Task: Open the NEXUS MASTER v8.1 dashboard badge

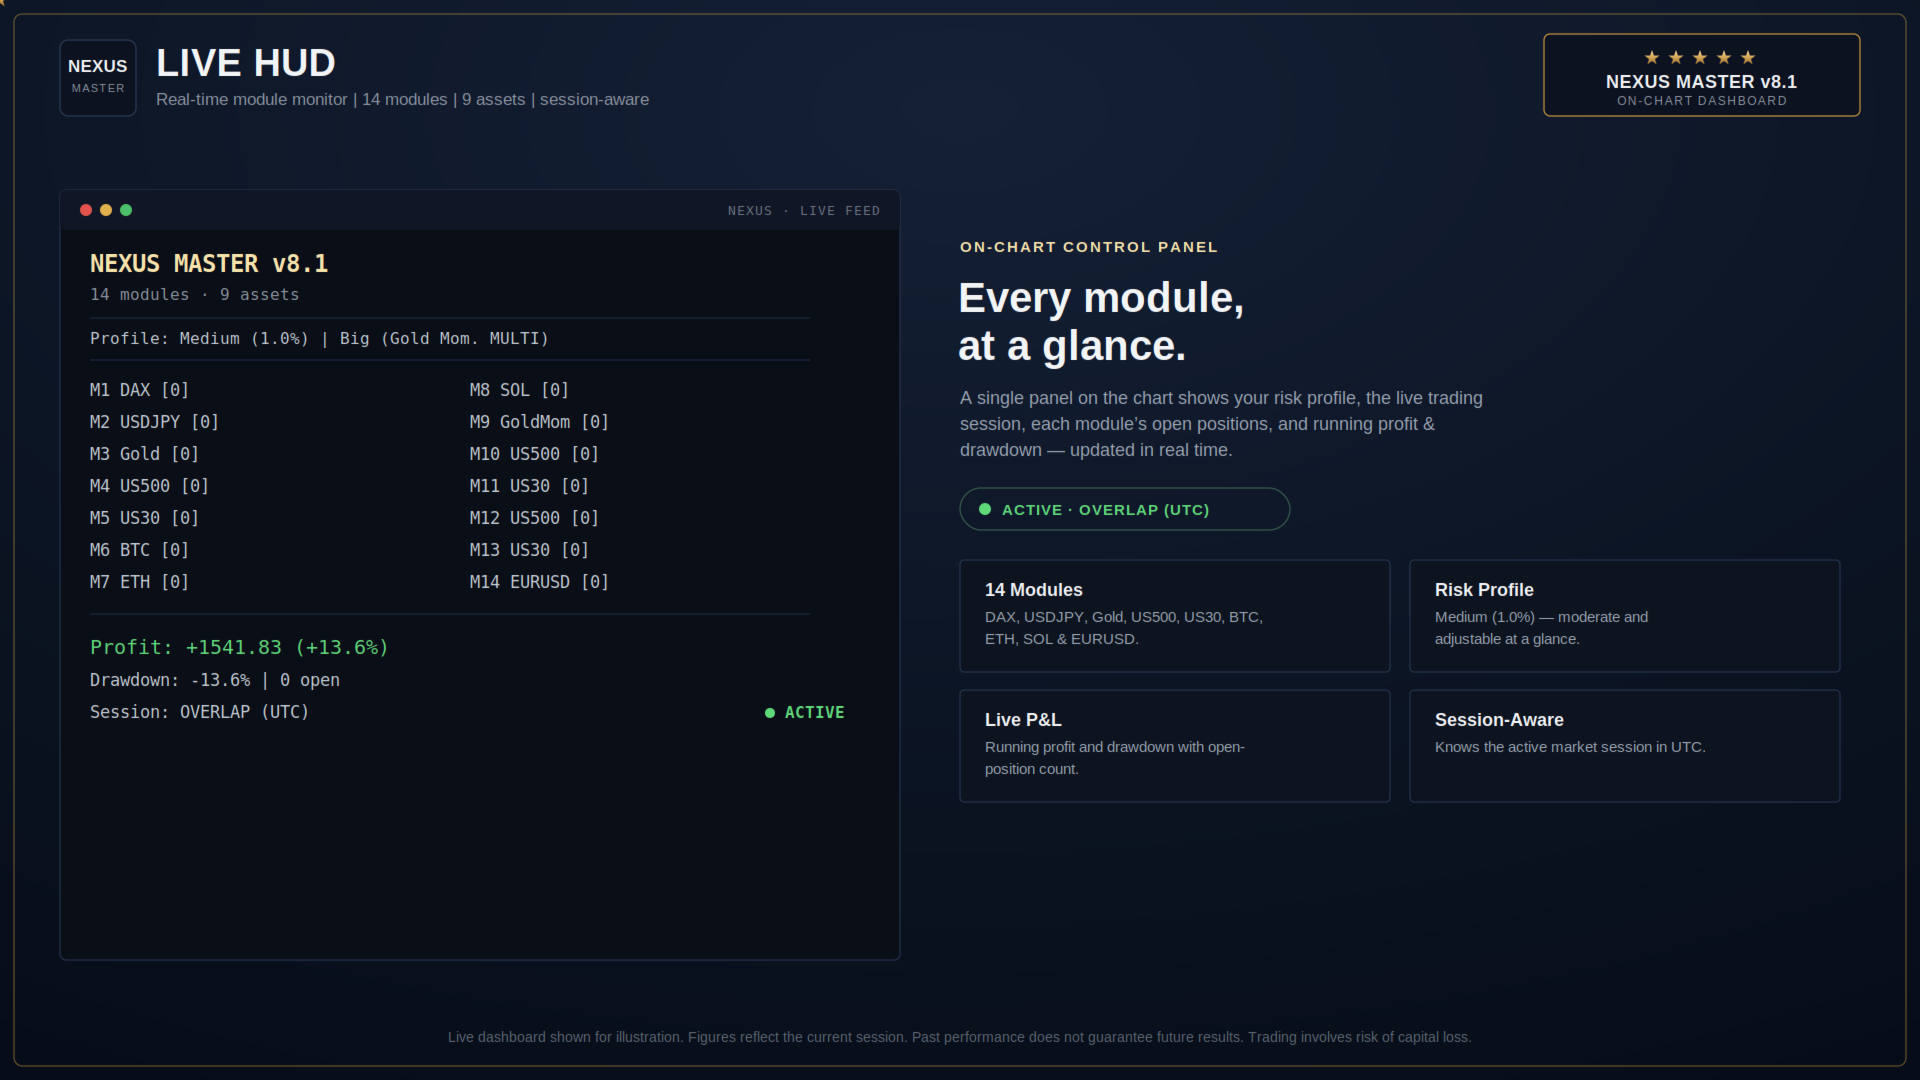Action: (1701, 75)
